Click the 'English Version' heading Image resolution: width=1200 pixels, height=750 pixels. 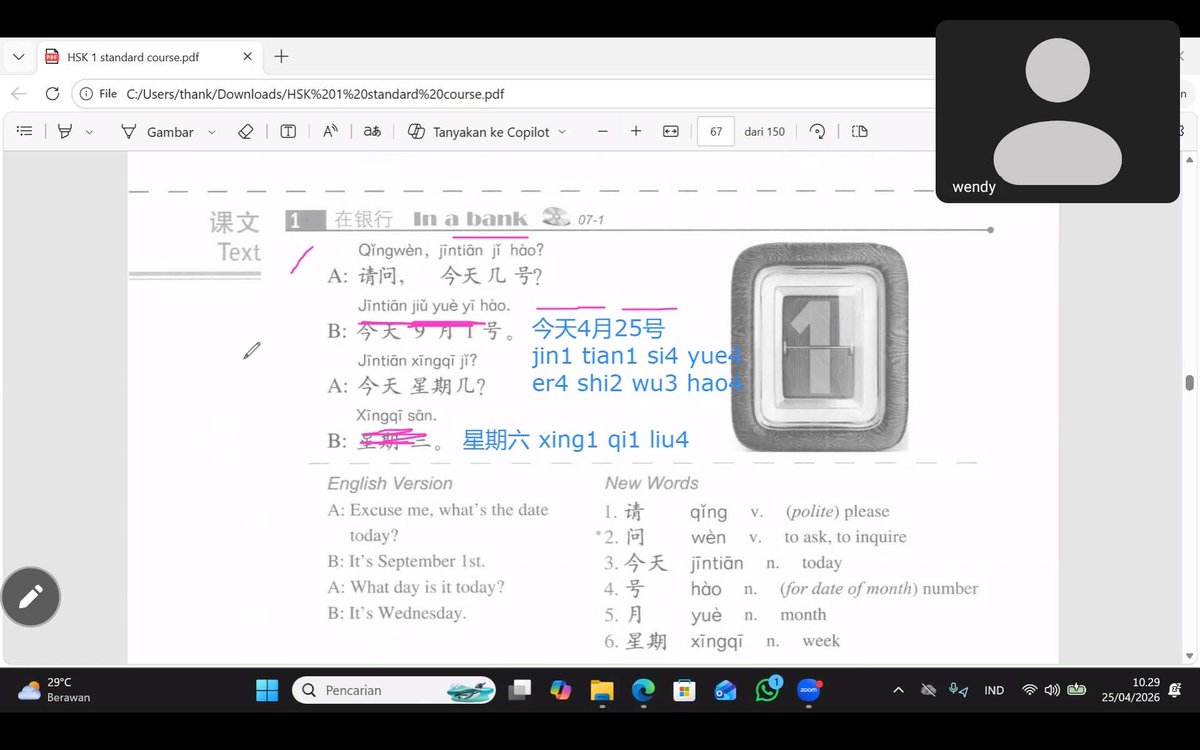390,483
